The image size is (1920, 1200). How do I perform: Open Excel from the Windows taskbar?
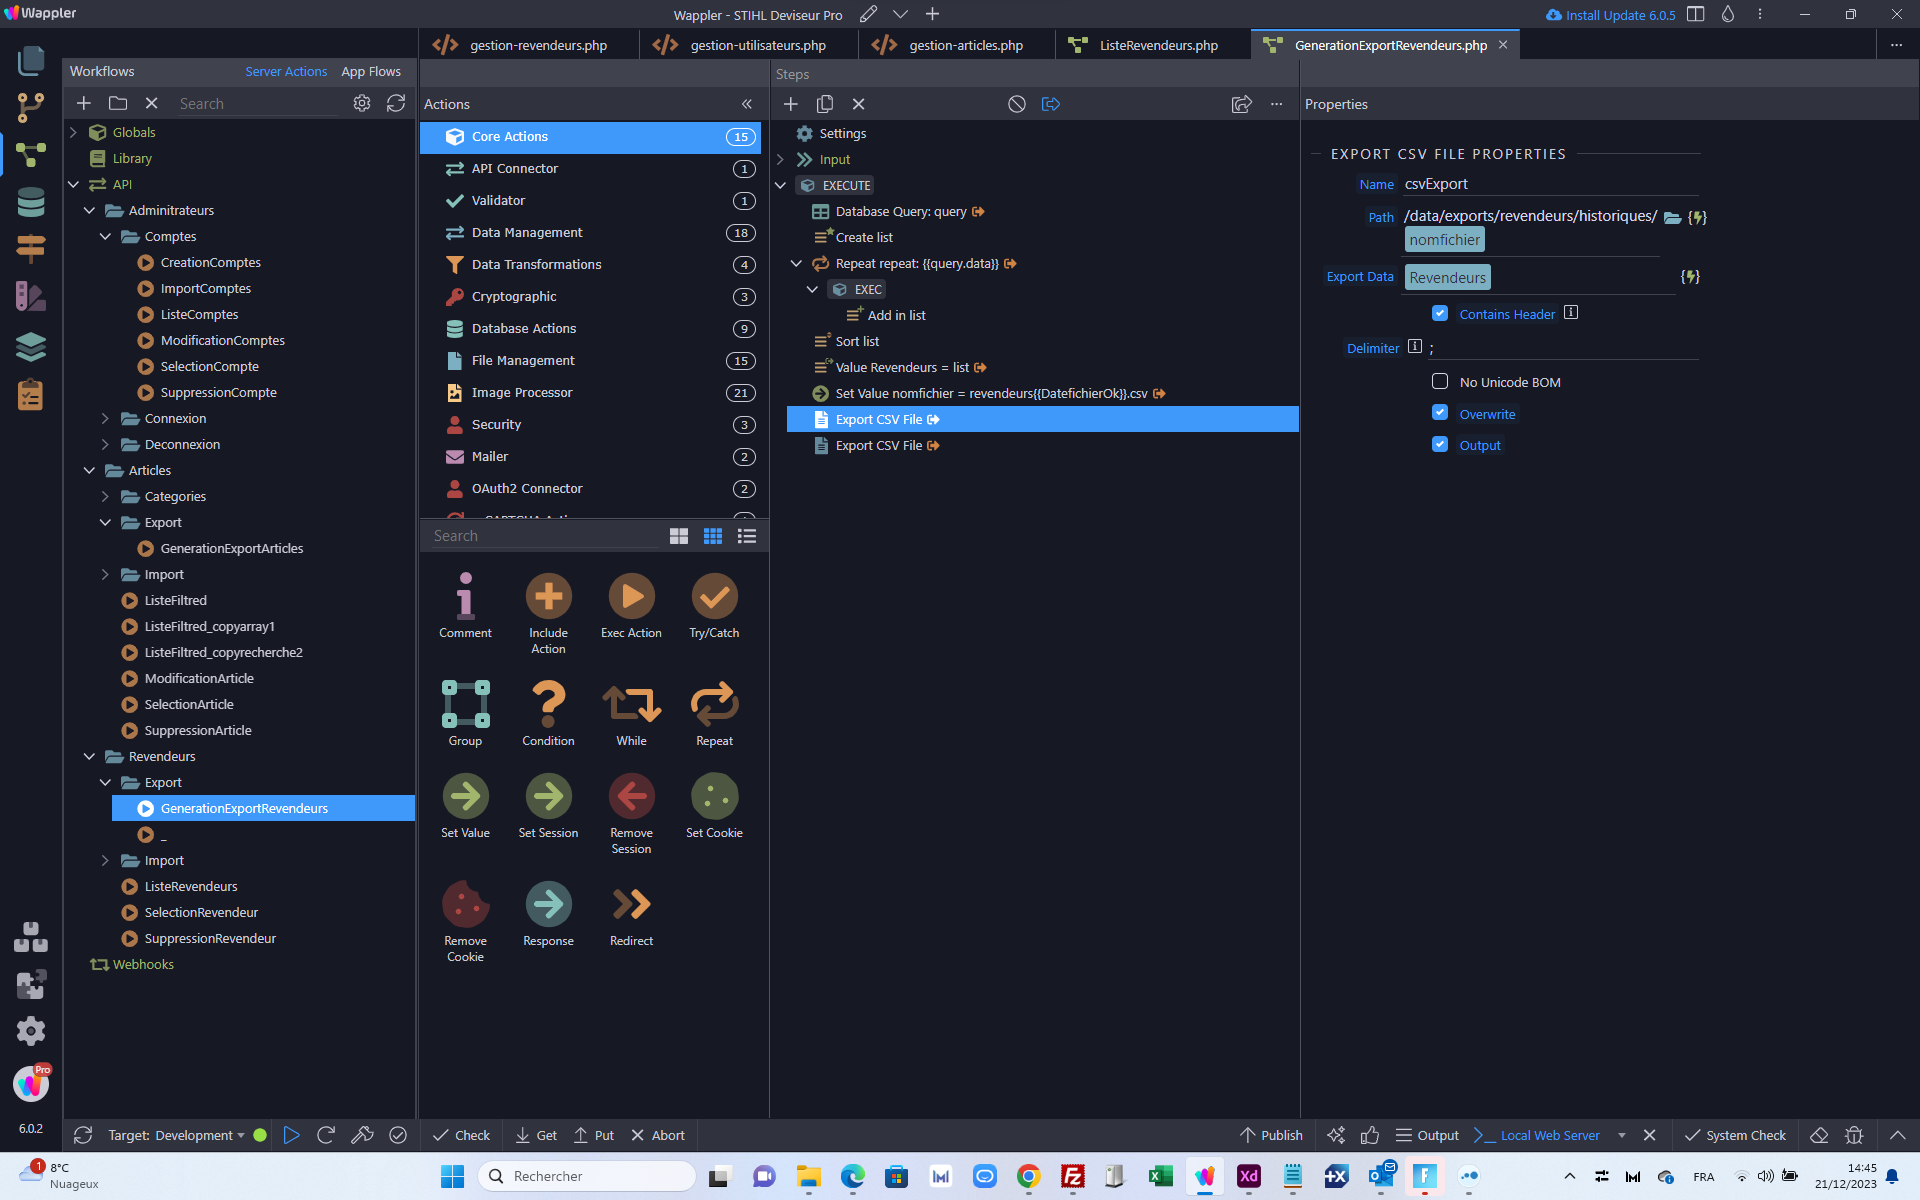coord(1160,1176)
